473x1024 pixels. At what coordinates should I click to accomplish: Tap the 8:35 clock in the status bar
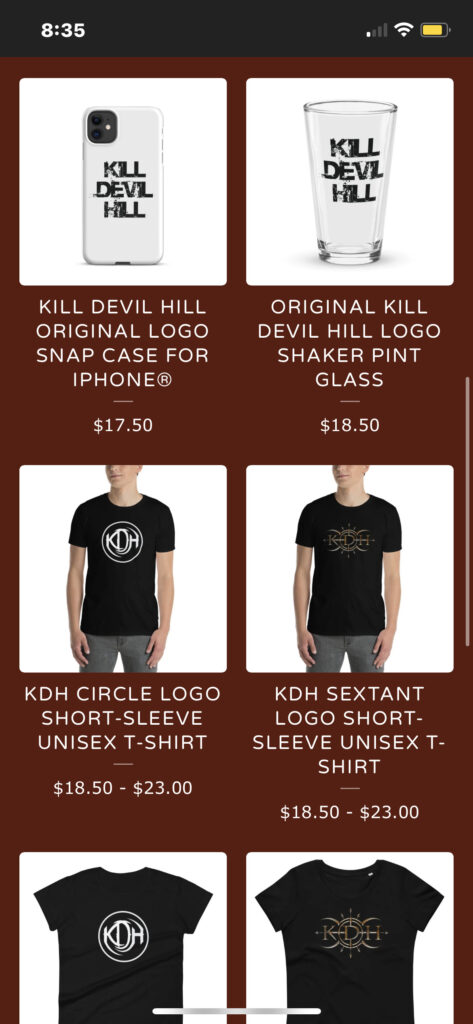pos(63,31)
